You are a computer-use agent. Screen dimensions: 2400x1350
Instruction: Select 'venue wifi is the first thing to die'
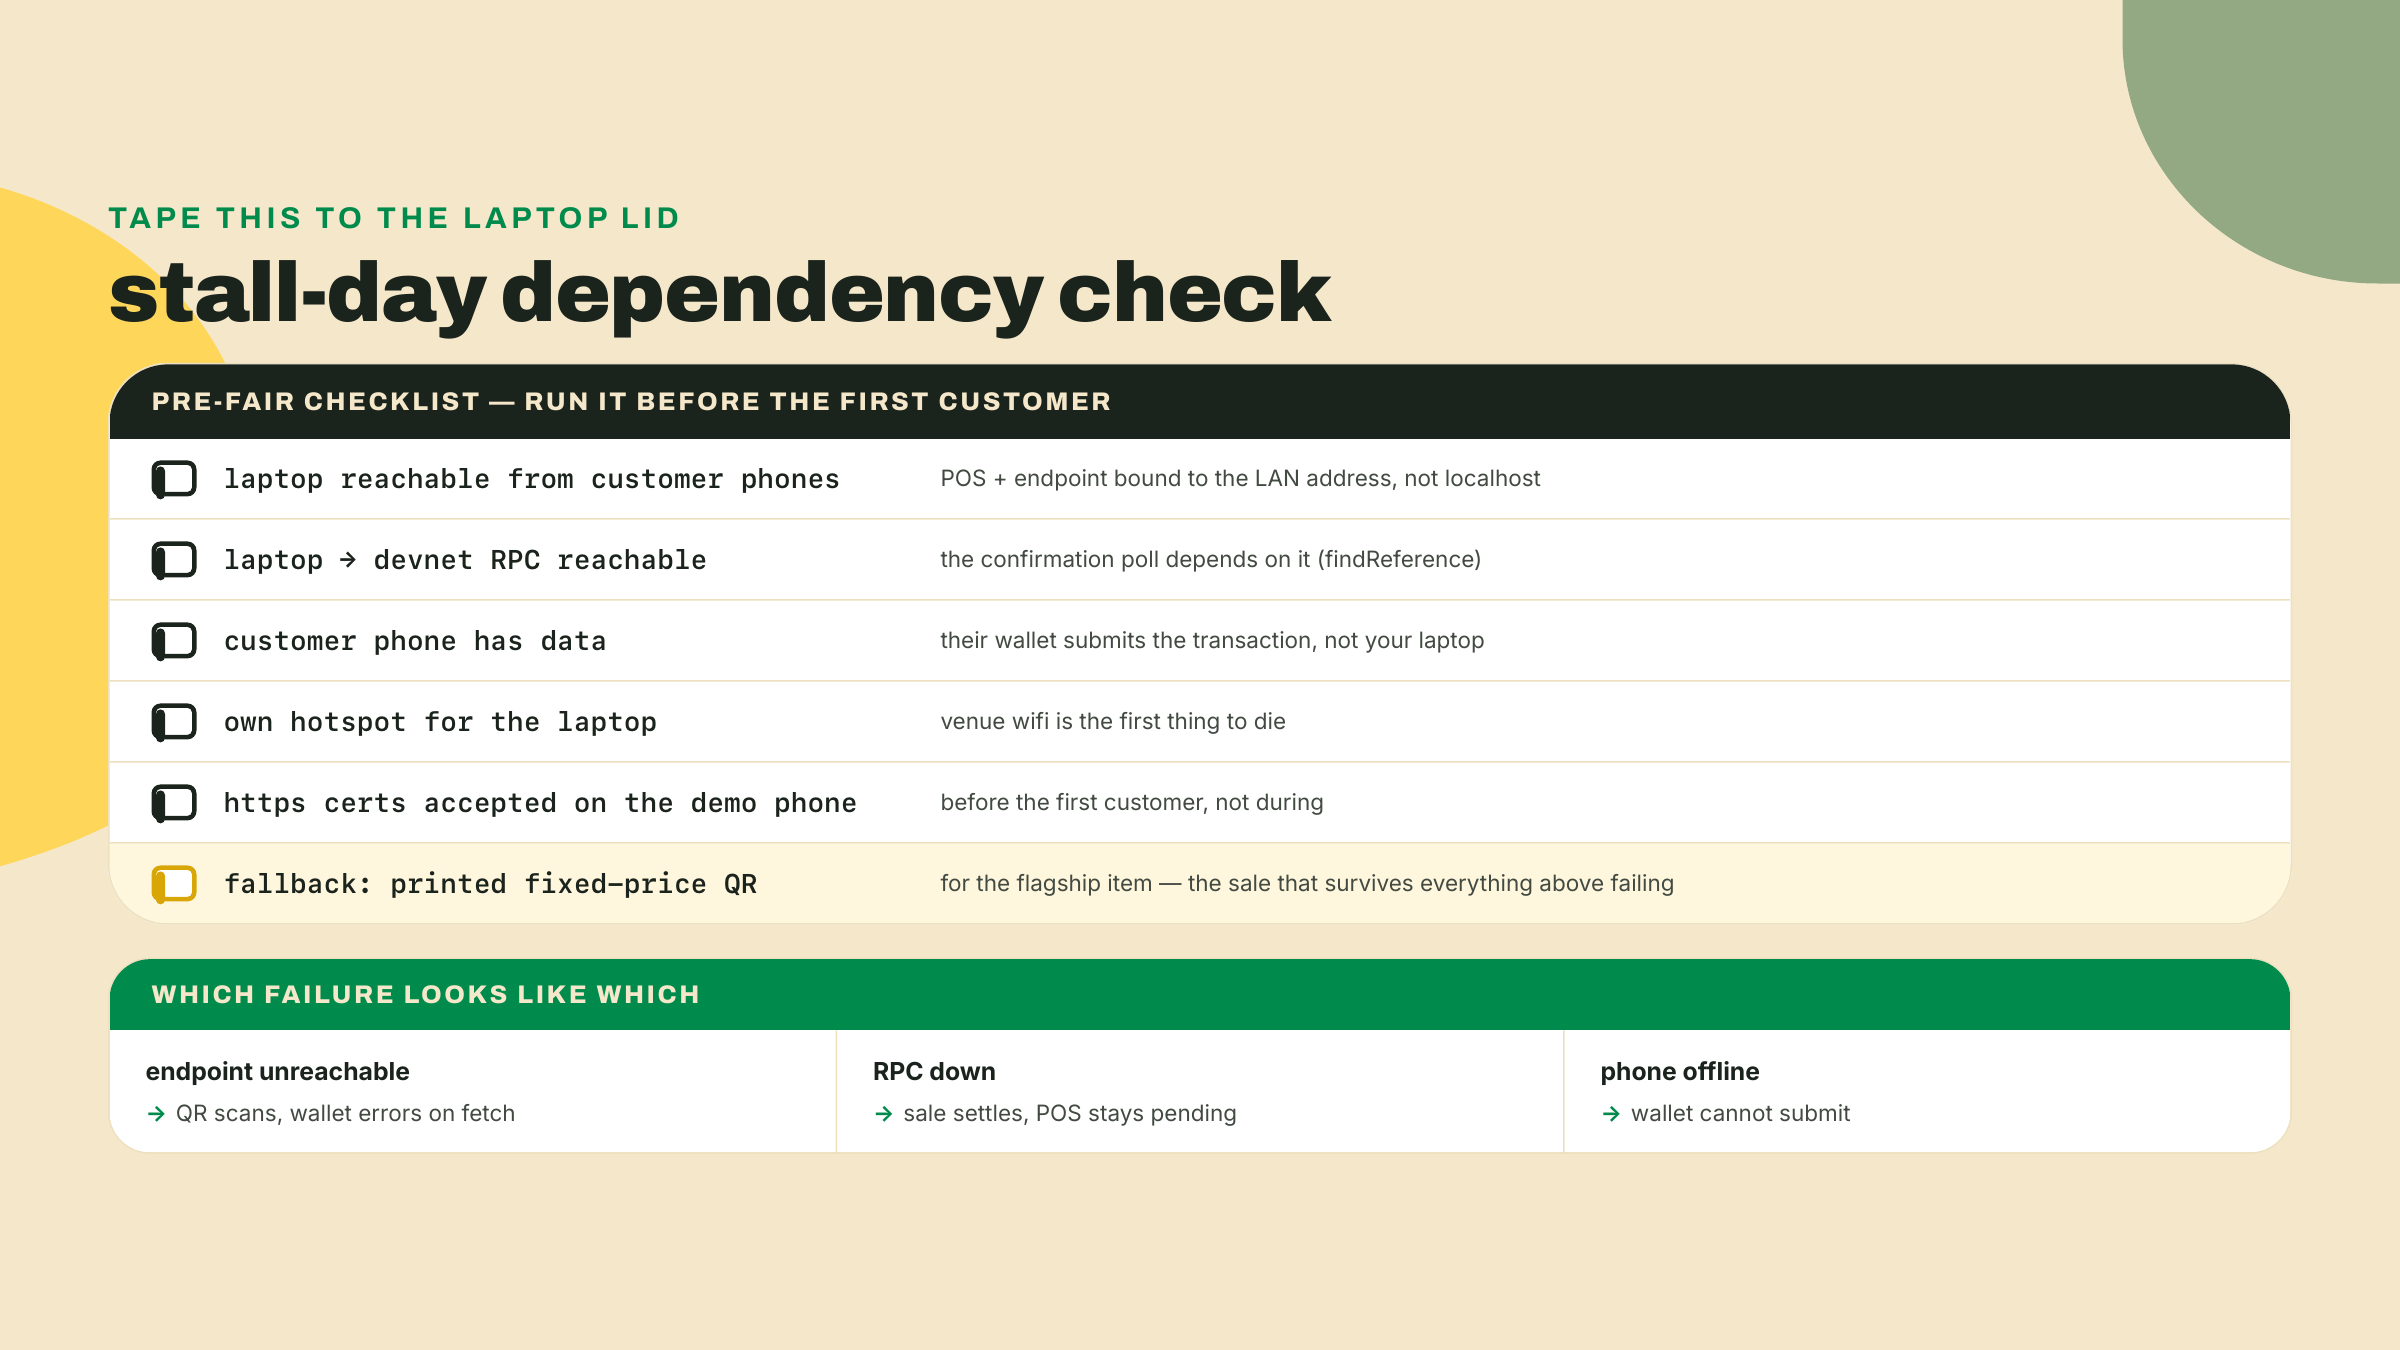coord(1113,722)
